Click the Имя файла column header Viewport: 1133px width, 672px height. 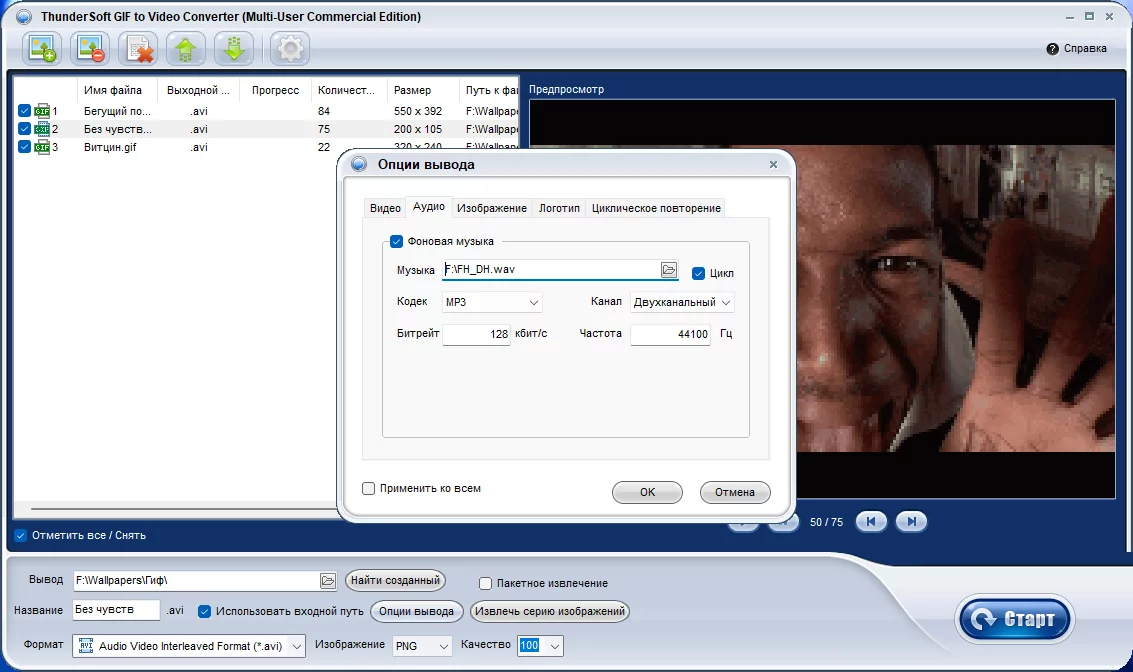click(x=117, y=90)
